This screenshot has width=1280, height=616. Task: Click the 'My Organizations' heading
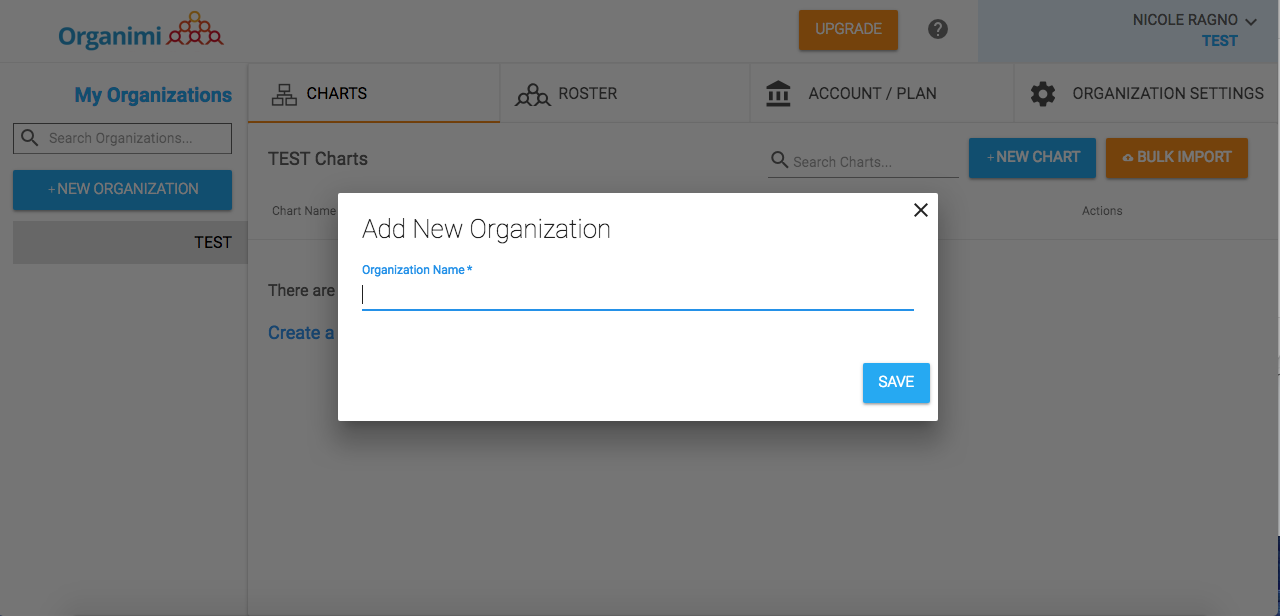153,95
